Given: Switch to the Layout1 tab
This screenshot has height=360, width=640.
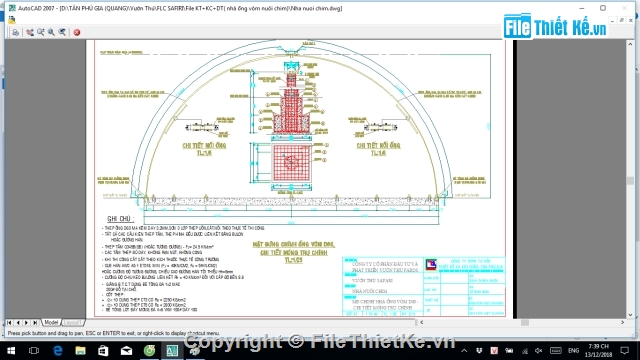Looking at the screenshot, I should pyautogui.click(x=72, y=322).
